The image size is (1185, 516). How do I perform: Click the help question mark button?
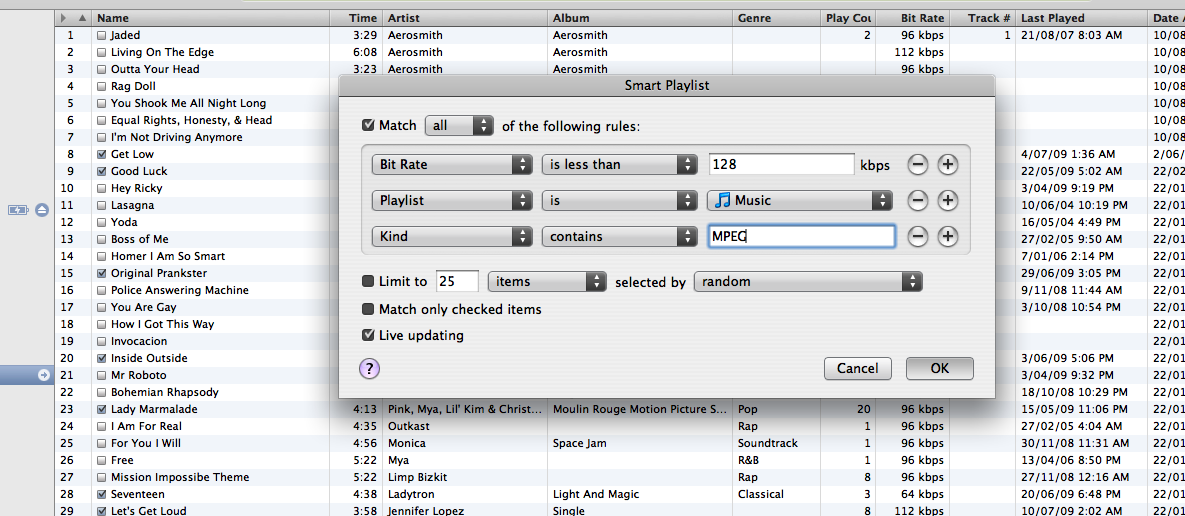[370, 369]
